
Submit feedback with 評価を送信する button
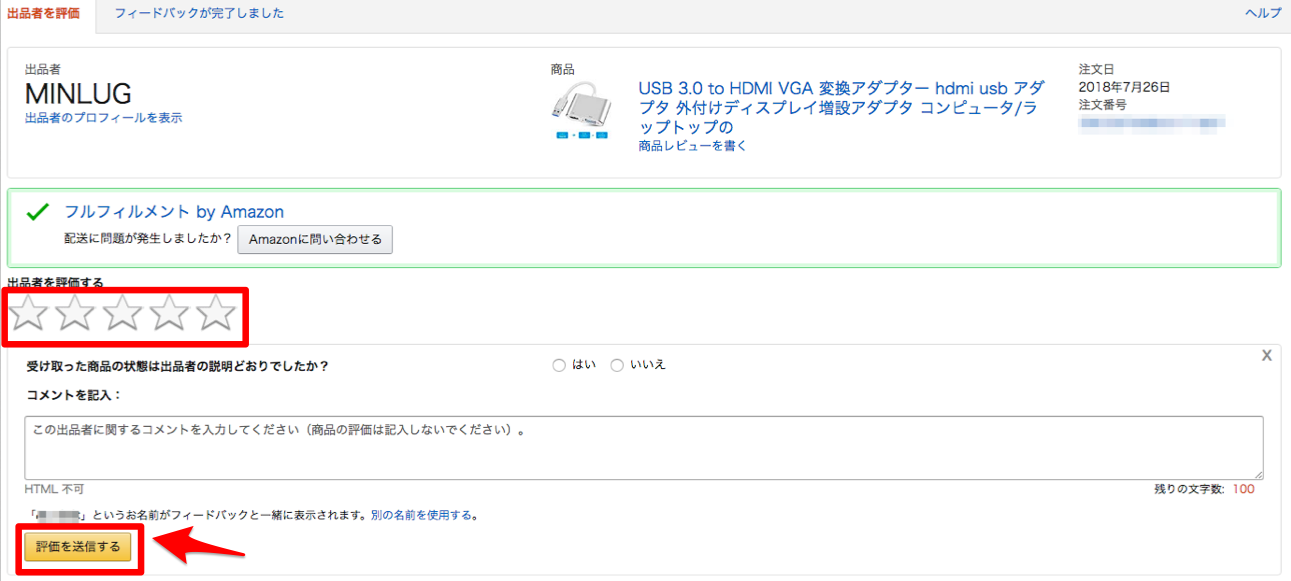click(x=79, y=547)
